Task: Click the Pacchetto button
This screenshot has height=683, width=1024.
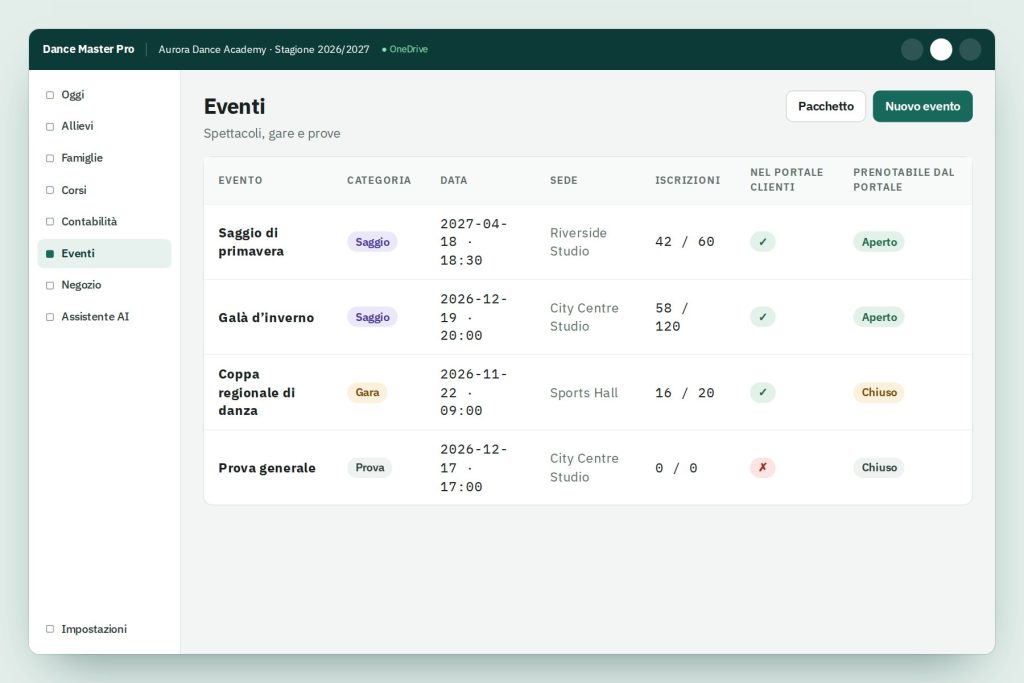Action: coord(825,106)
